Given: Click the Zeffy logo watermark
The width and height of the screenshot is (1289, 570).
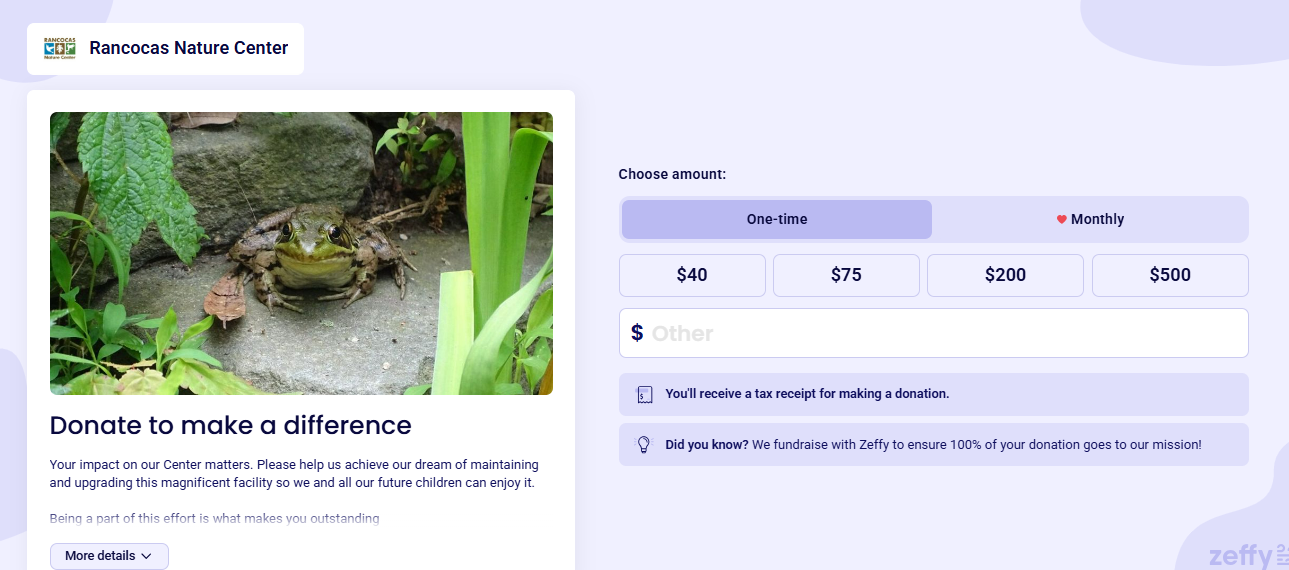Looking at the screenshot, I should pyautogui.click(x=1243, y=556).
